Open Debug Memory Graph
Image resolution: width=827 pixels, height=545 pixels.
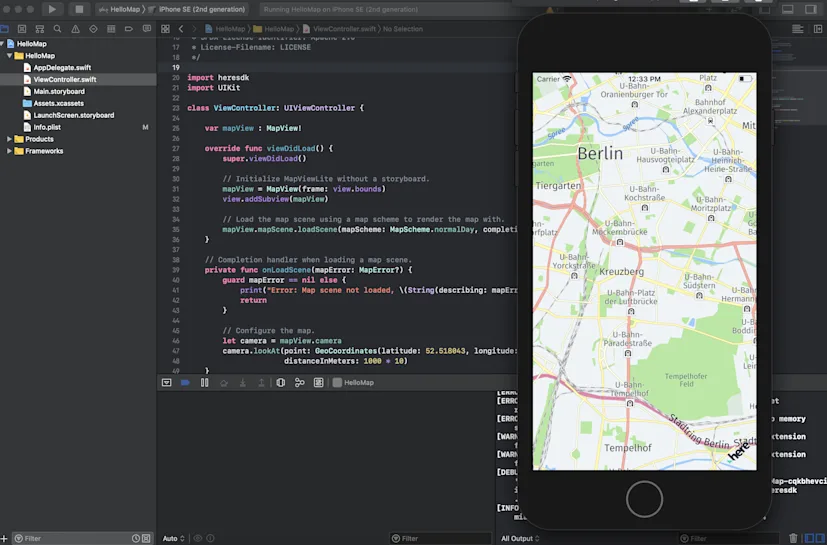[300, 383]
